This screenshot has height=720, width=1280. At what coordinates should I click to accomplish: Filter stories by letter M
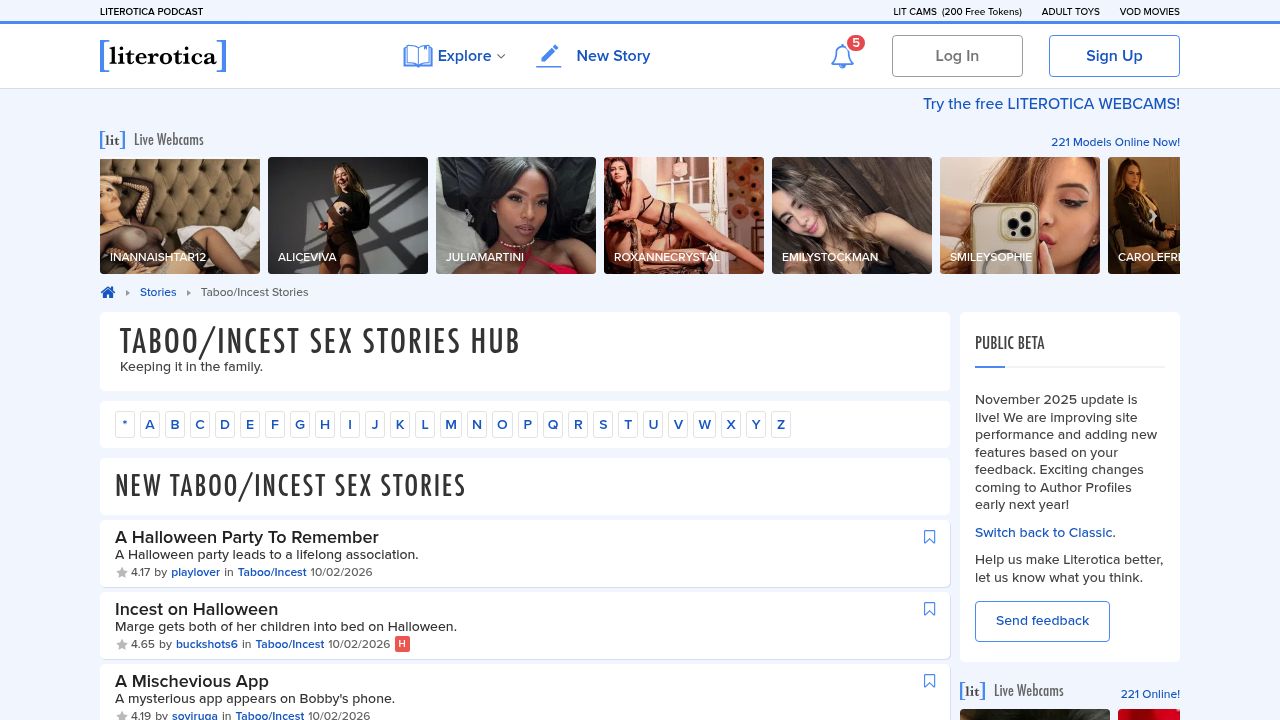451,424
